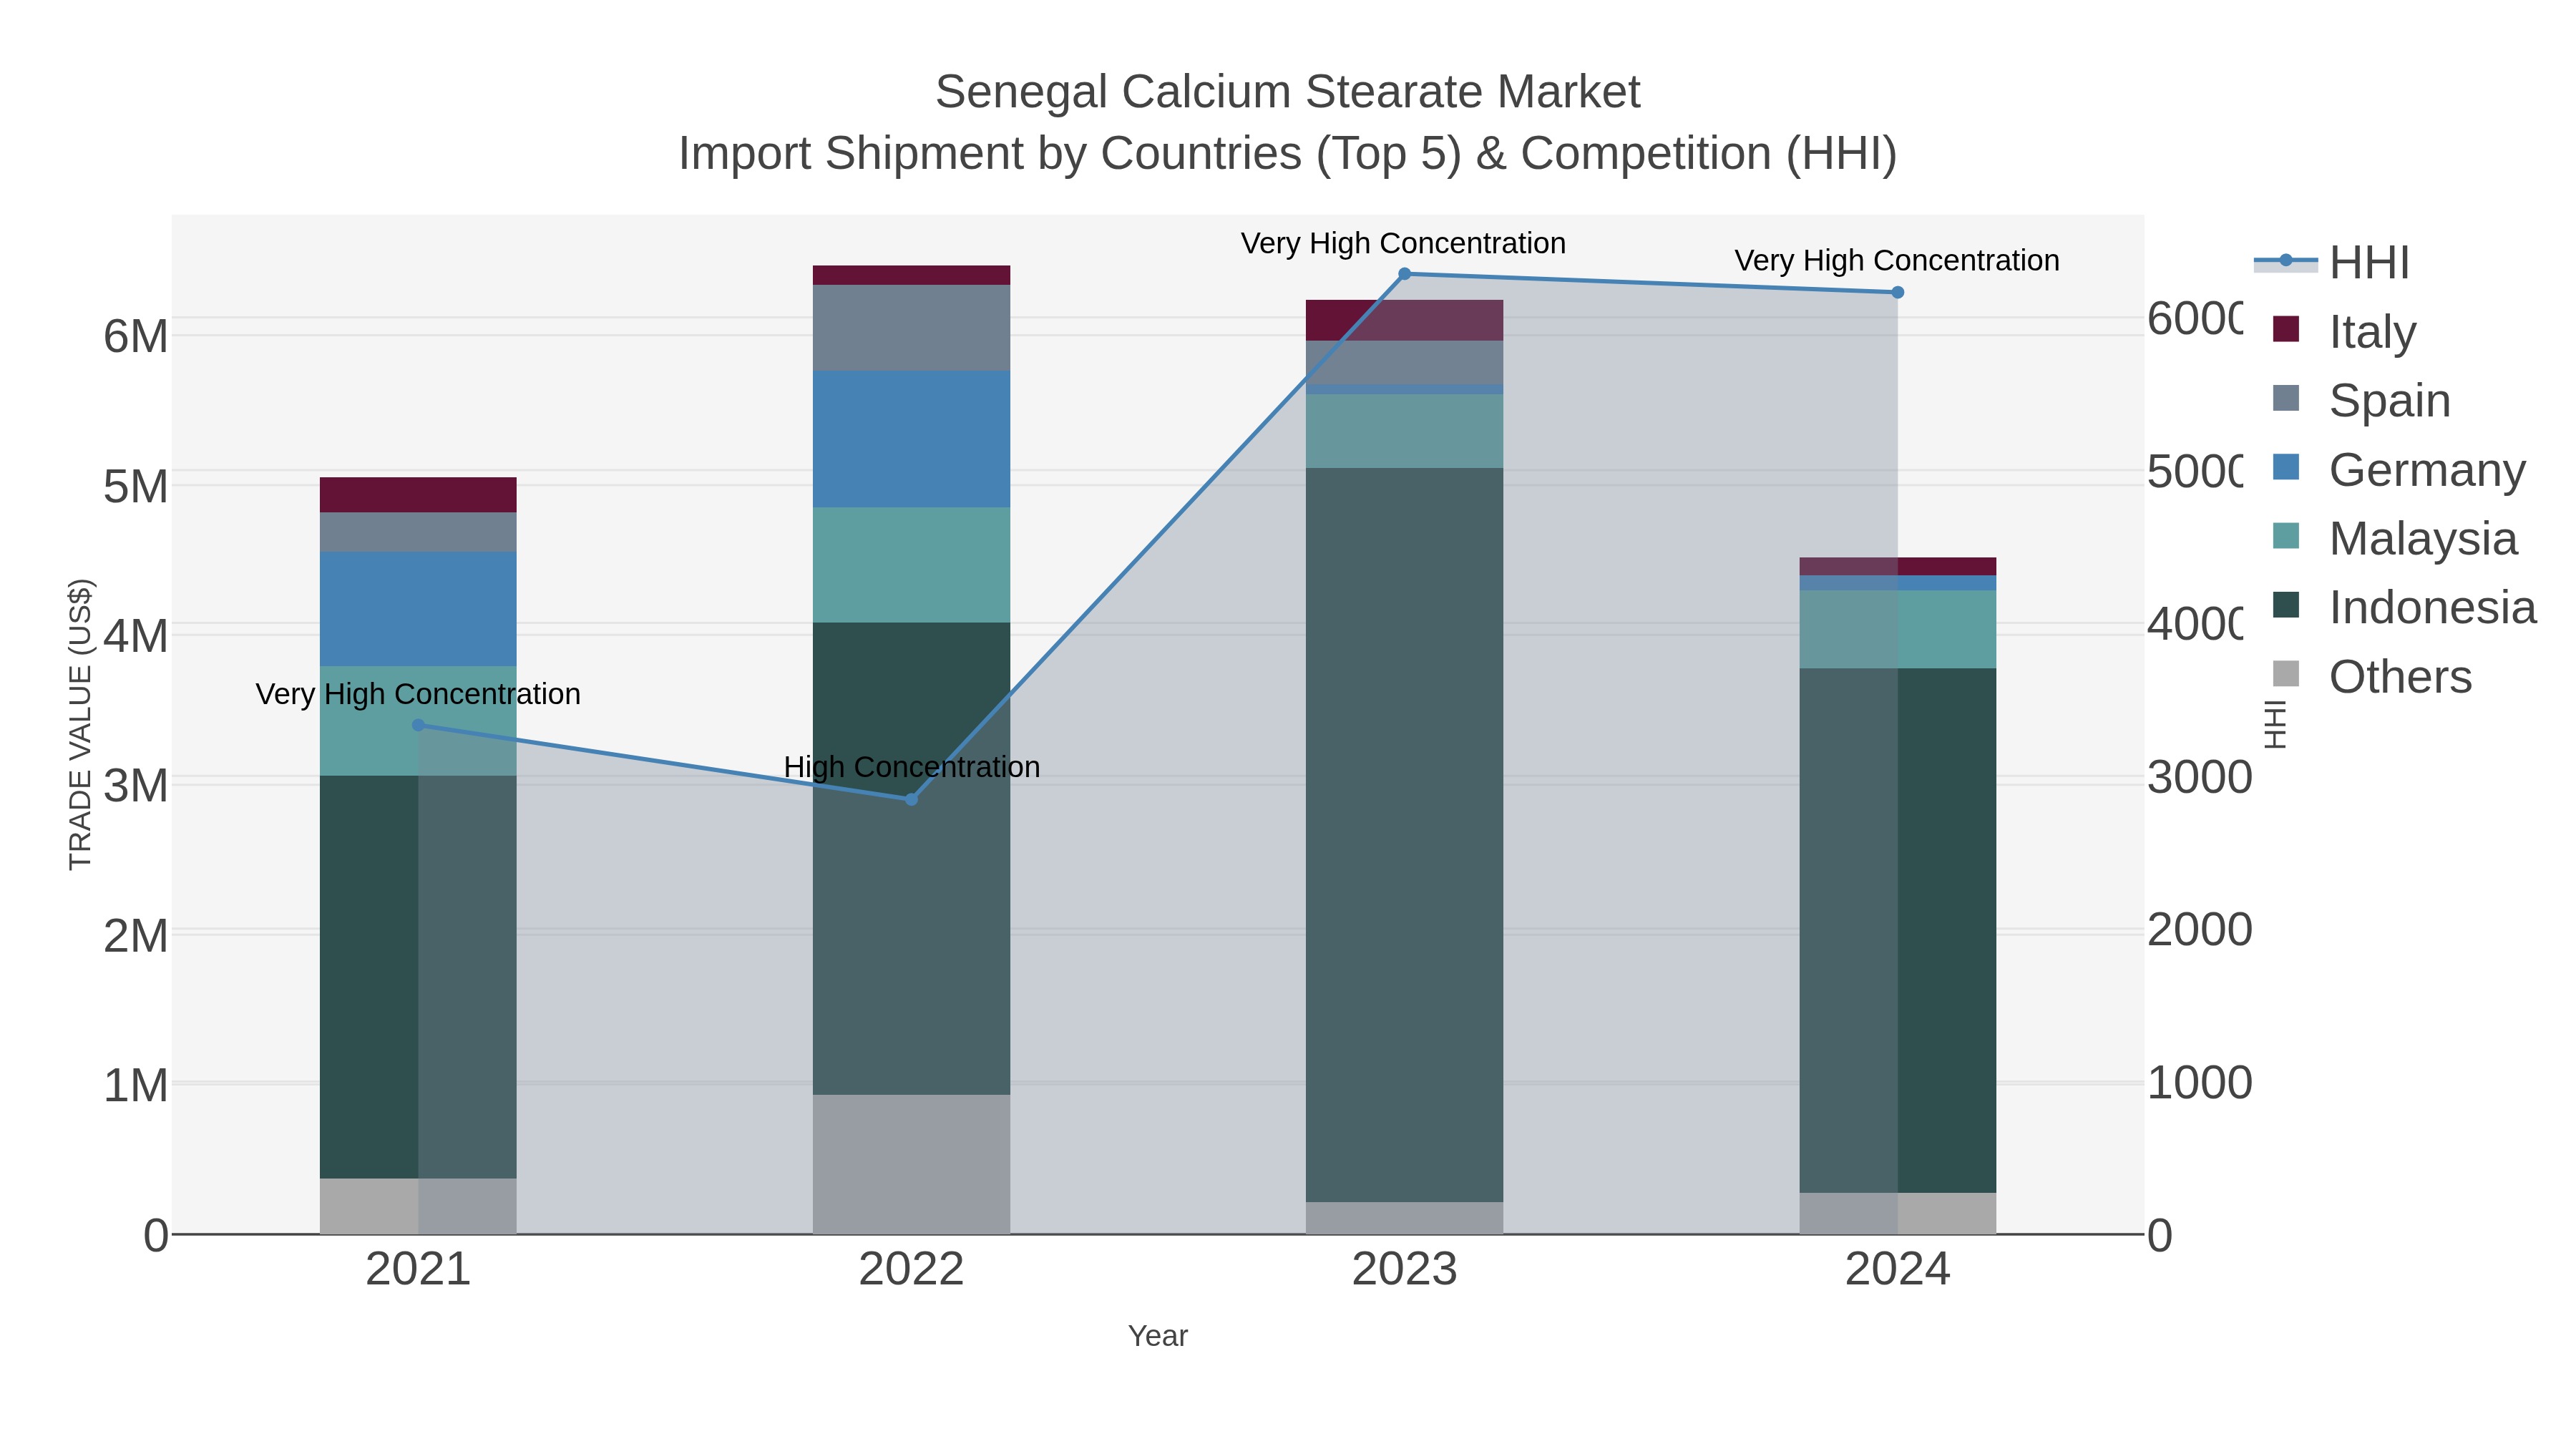Click the 'Very High Concentration' annotation at 2021
The width and height of the screenshot is (2576, 1449).
click(418, 694)
